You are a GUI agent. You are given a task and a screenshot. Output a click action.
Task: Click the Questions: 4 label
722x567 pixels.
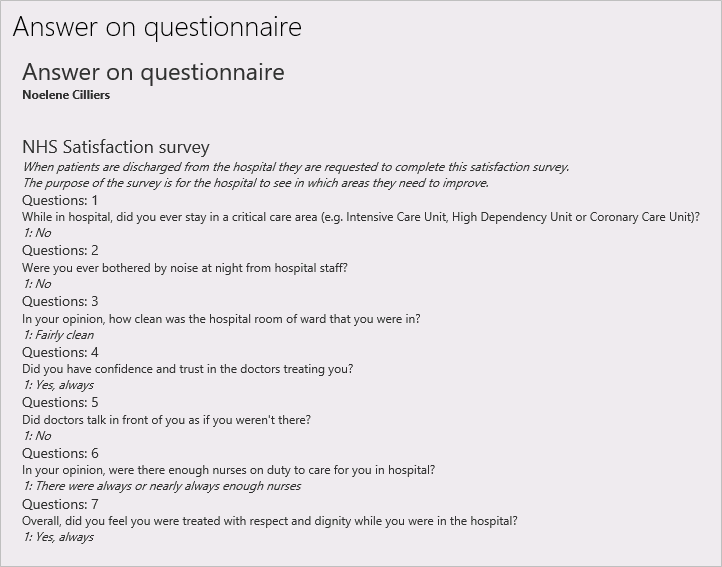[x=60, y=352]
